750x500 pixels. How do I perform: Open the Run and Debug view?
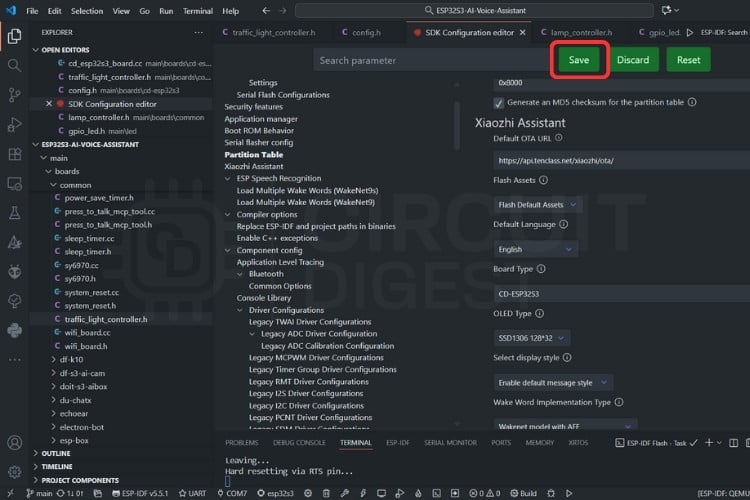(x=14, y=124)
